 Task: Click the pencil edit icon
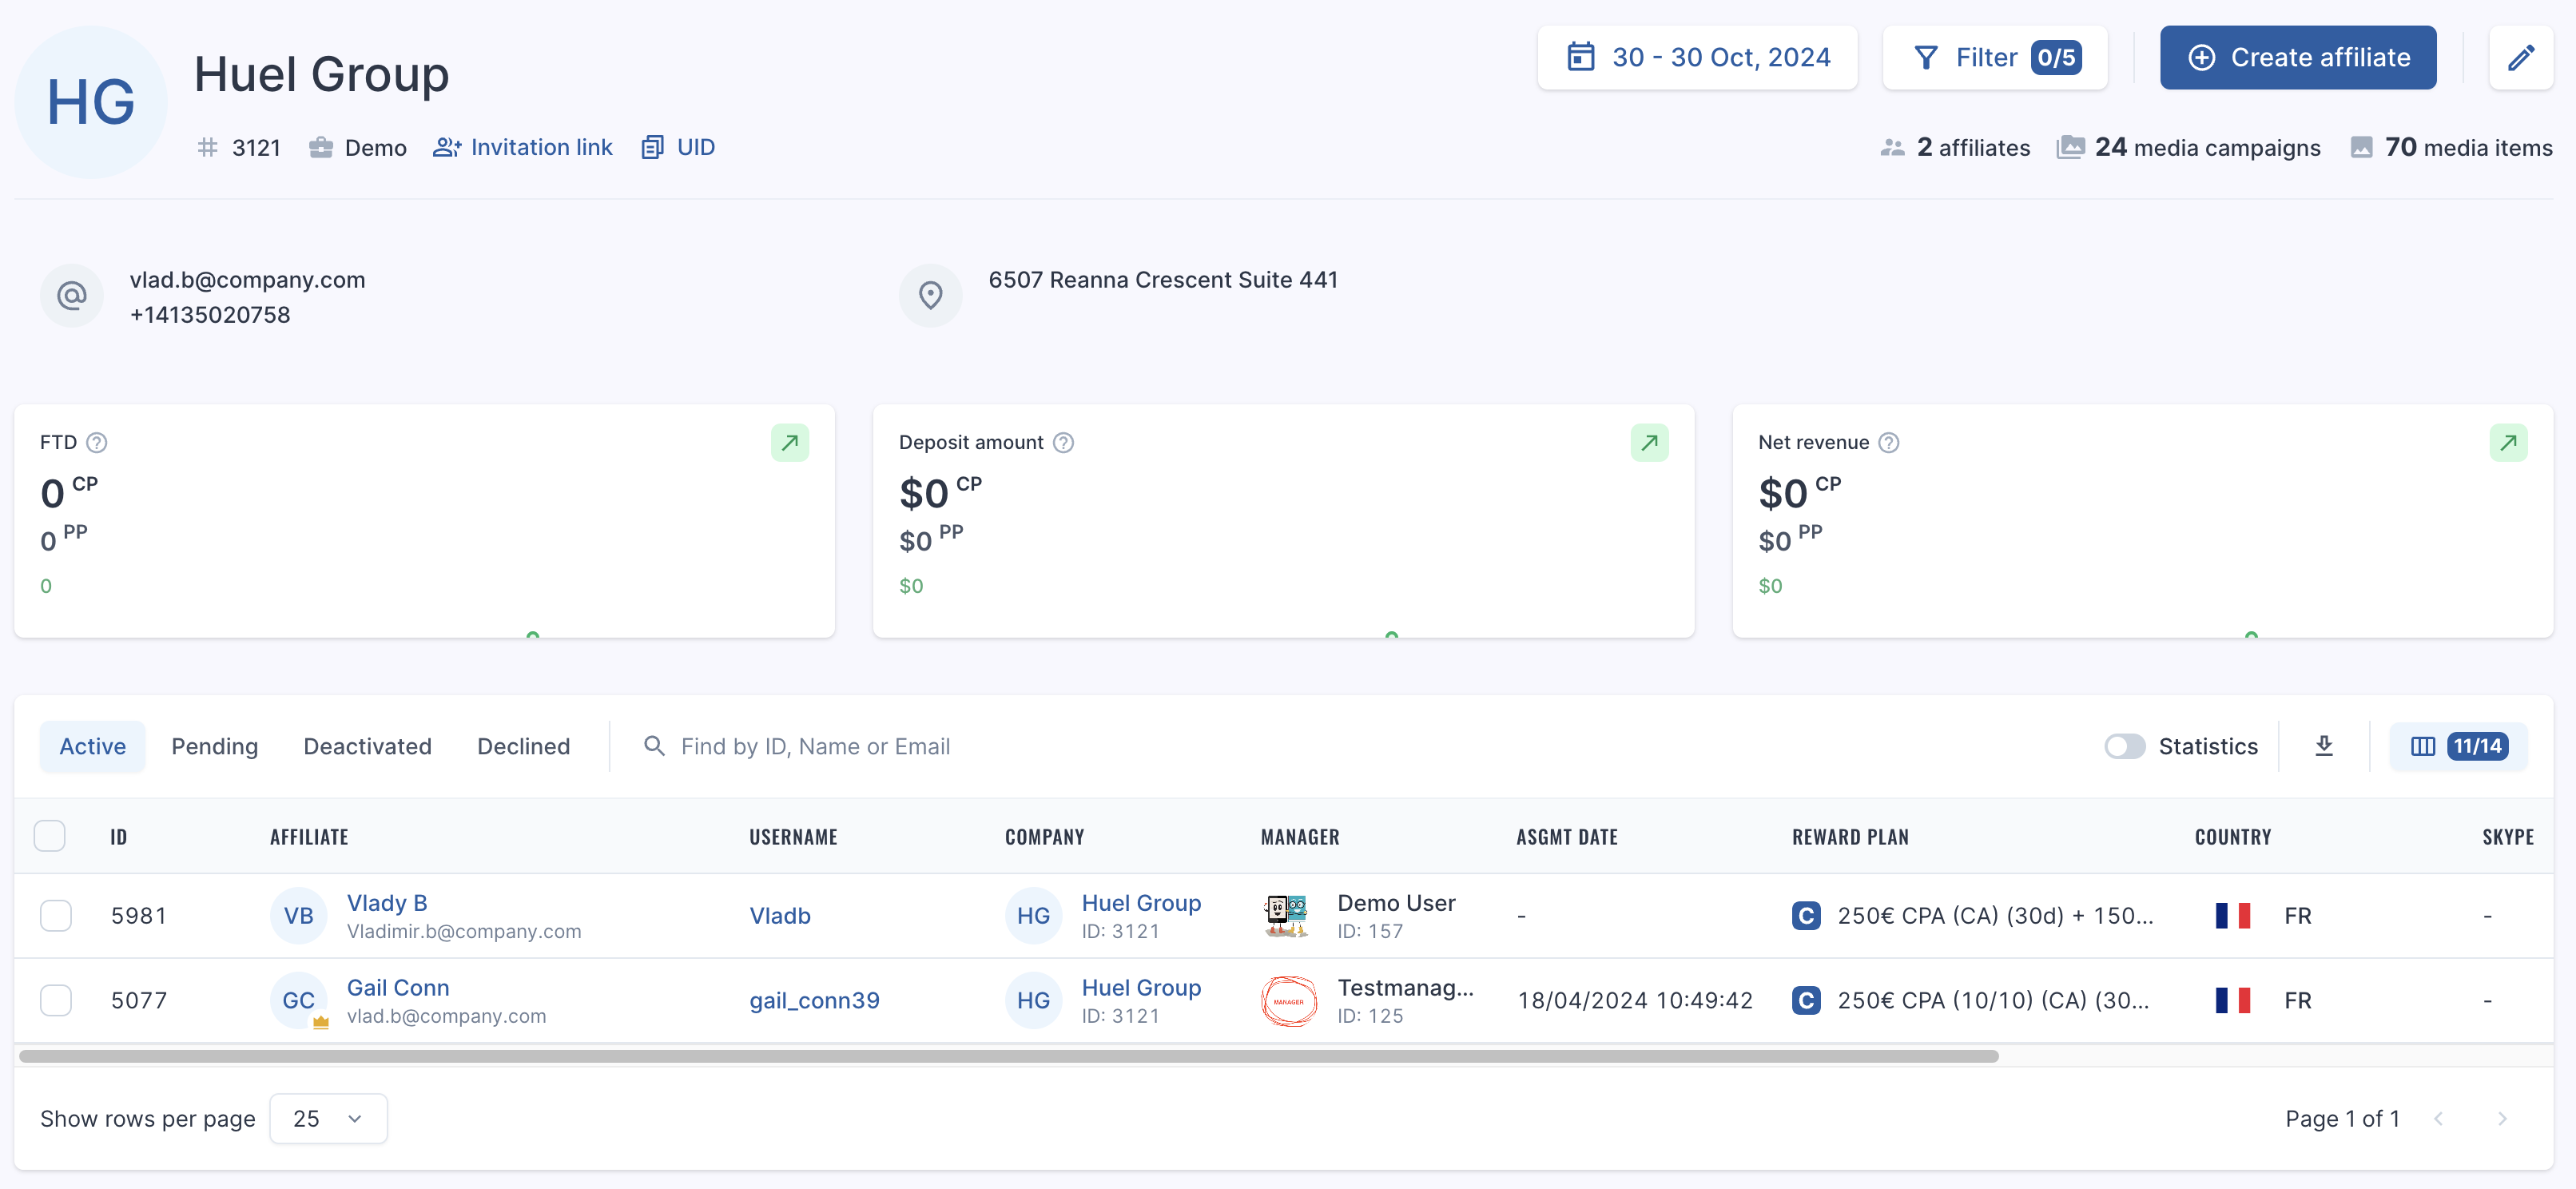(2520, 58)
